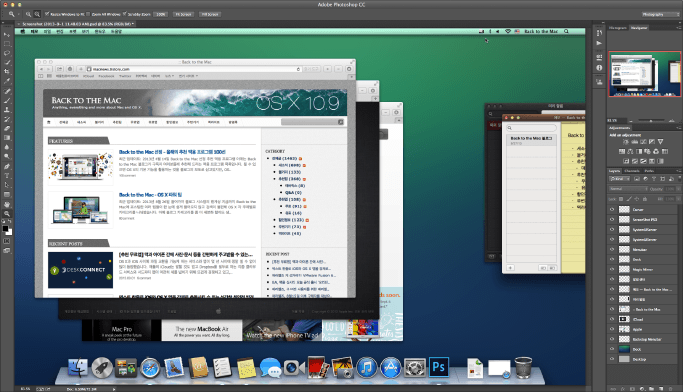Delete layer using the trash icon

(671, 388)
